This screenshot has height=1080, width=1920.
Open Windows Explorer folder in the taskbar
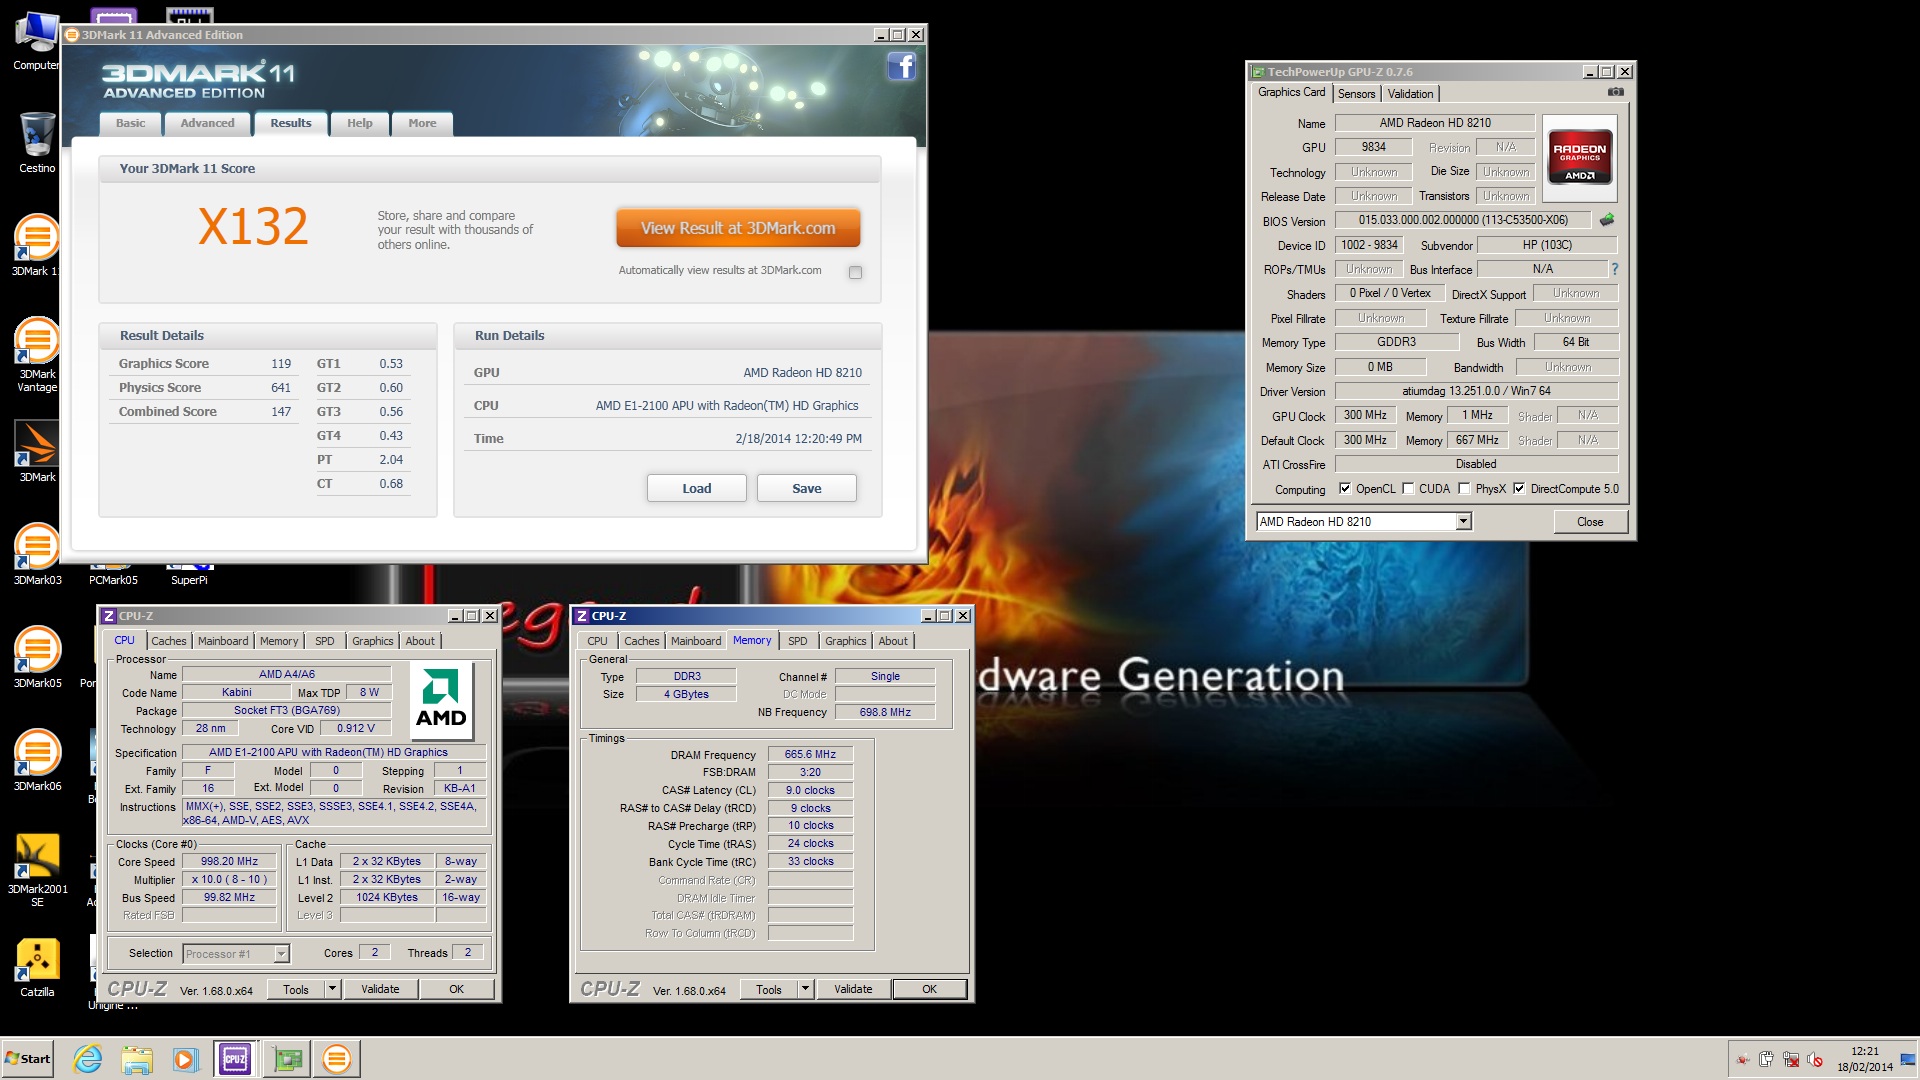click(x=137, y=1059)
